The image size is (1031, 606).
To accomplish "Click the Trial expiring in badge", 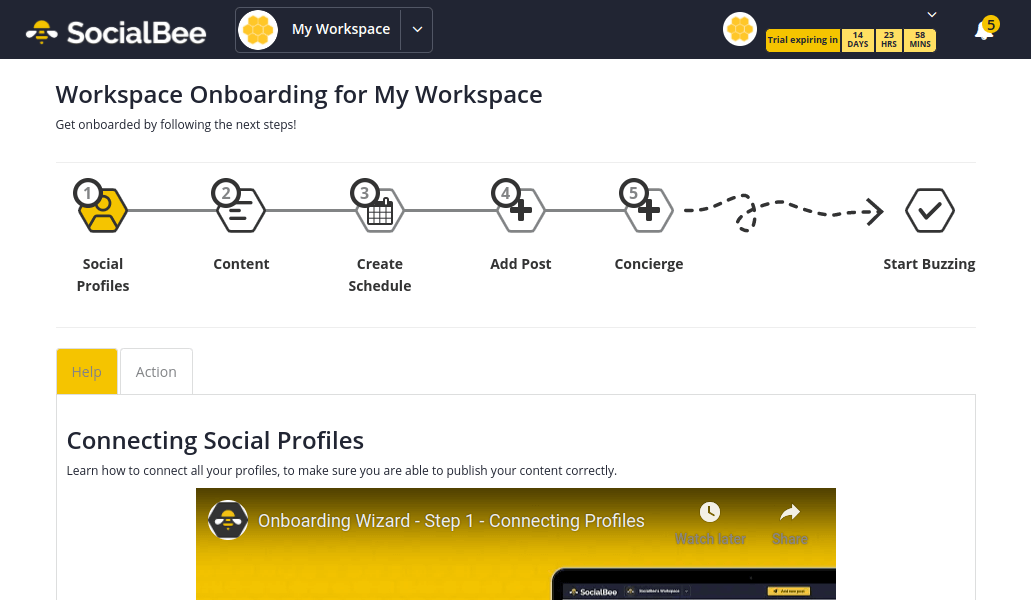I will pyautogui.click(x=803, y=40).
